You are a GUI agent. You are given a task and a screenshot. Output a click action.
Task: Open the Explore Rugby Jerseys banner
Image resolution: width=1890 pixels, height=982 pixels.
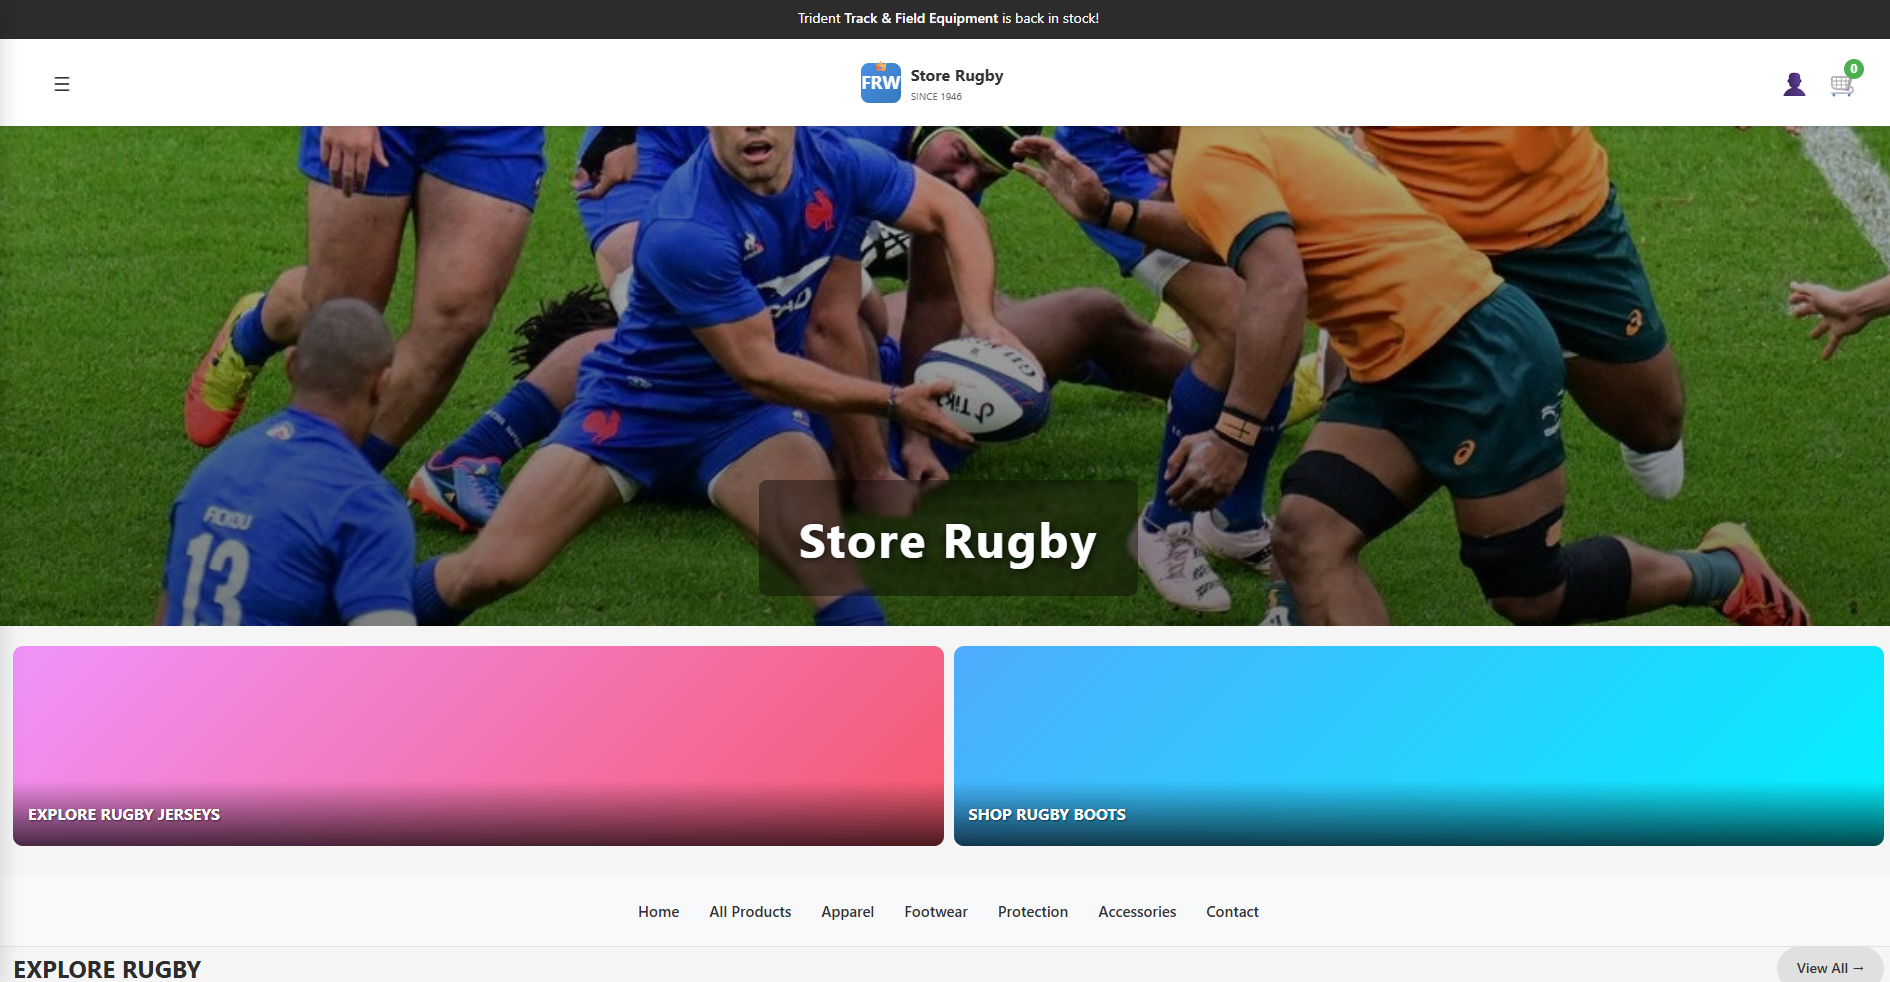(x=123, y=814)
